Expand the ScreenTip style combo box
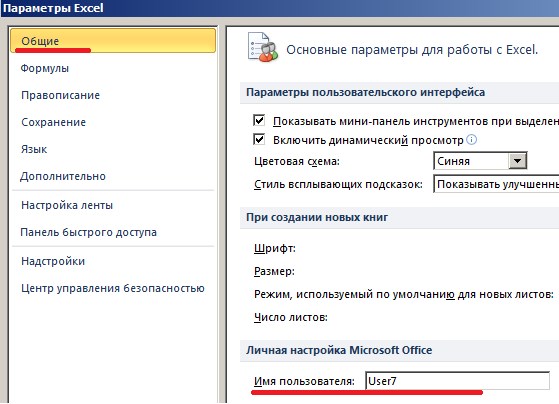The height and width of the screenshot is (404, 559). pyautogui.click(x=496, y=184)
